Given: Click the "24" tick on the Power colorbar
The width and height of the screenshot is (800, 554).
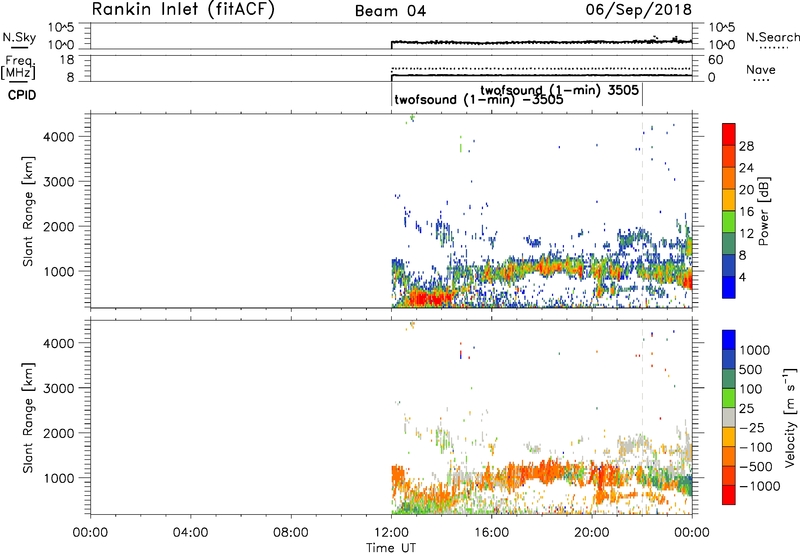Looking at the screenshot, I should (x=746, y=168).
